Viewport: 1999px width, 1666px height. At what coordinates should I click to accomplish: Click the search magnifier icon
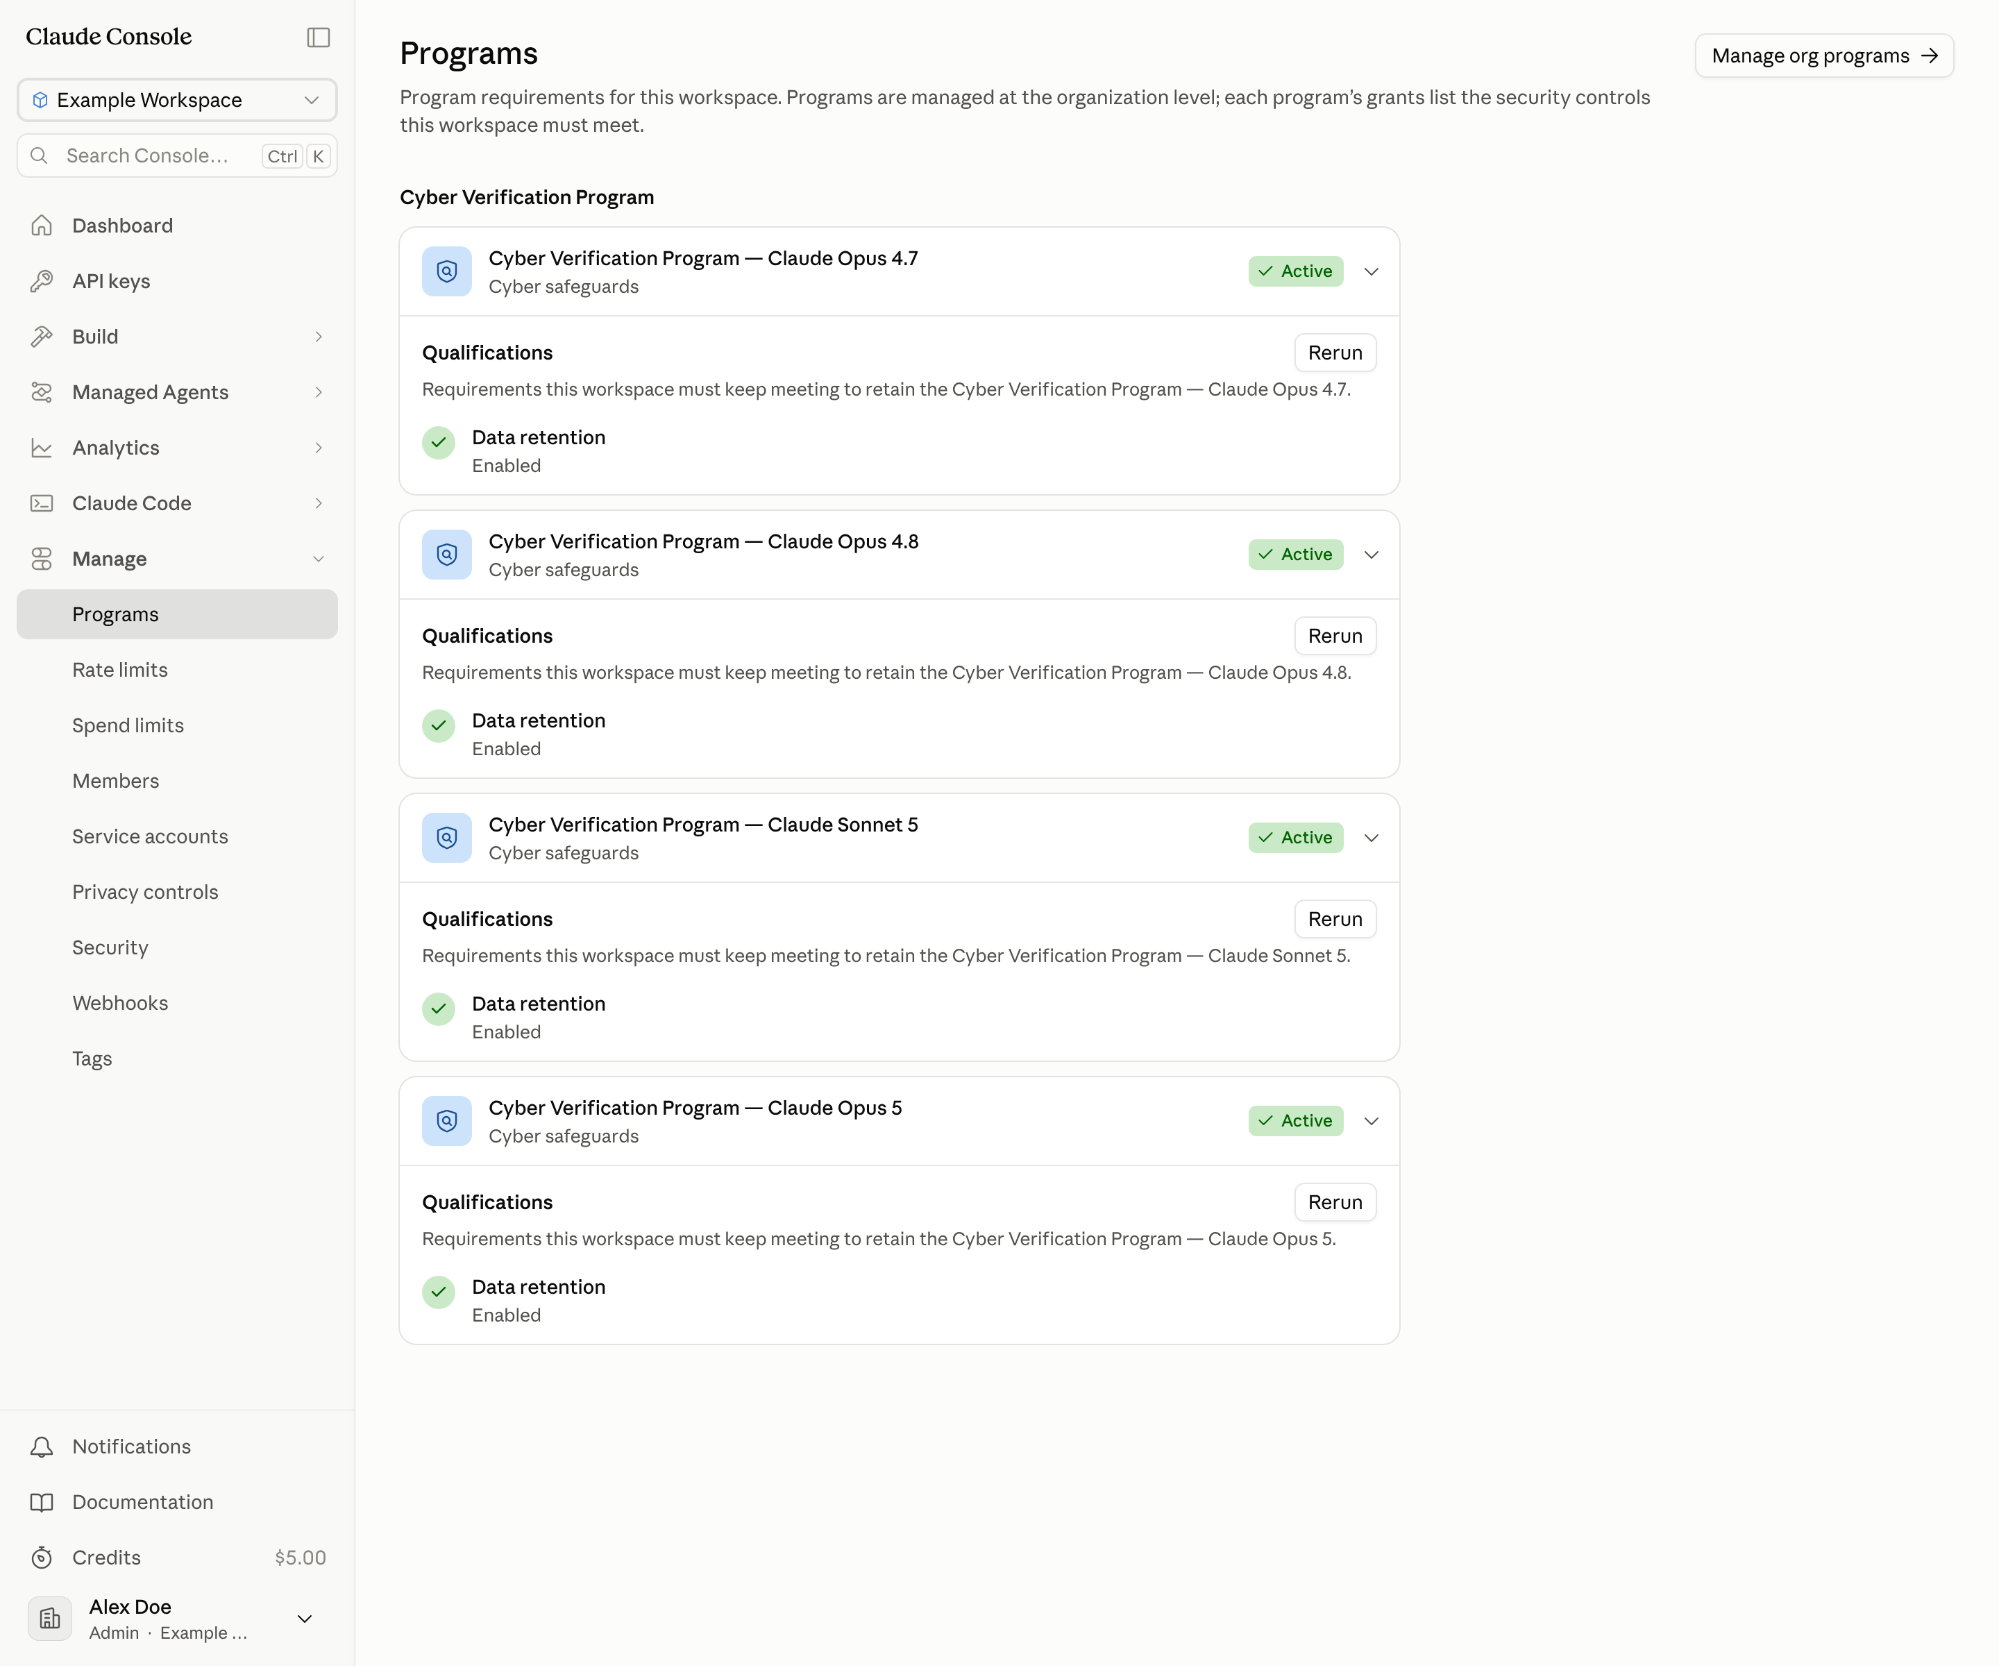(x=40, y=156)
